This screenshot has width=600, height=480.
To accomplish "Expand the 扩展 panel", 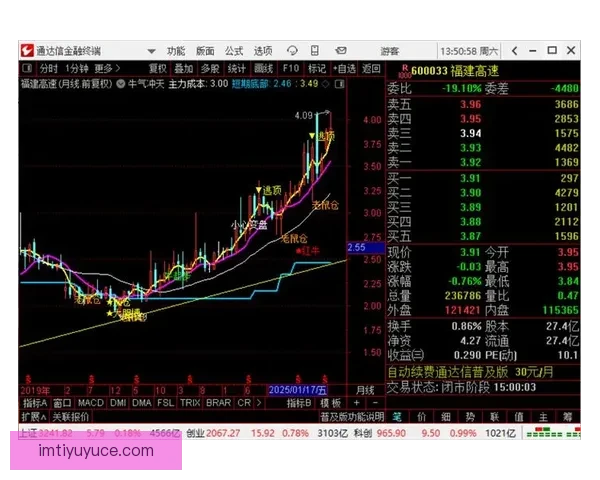I will point(34,417).
